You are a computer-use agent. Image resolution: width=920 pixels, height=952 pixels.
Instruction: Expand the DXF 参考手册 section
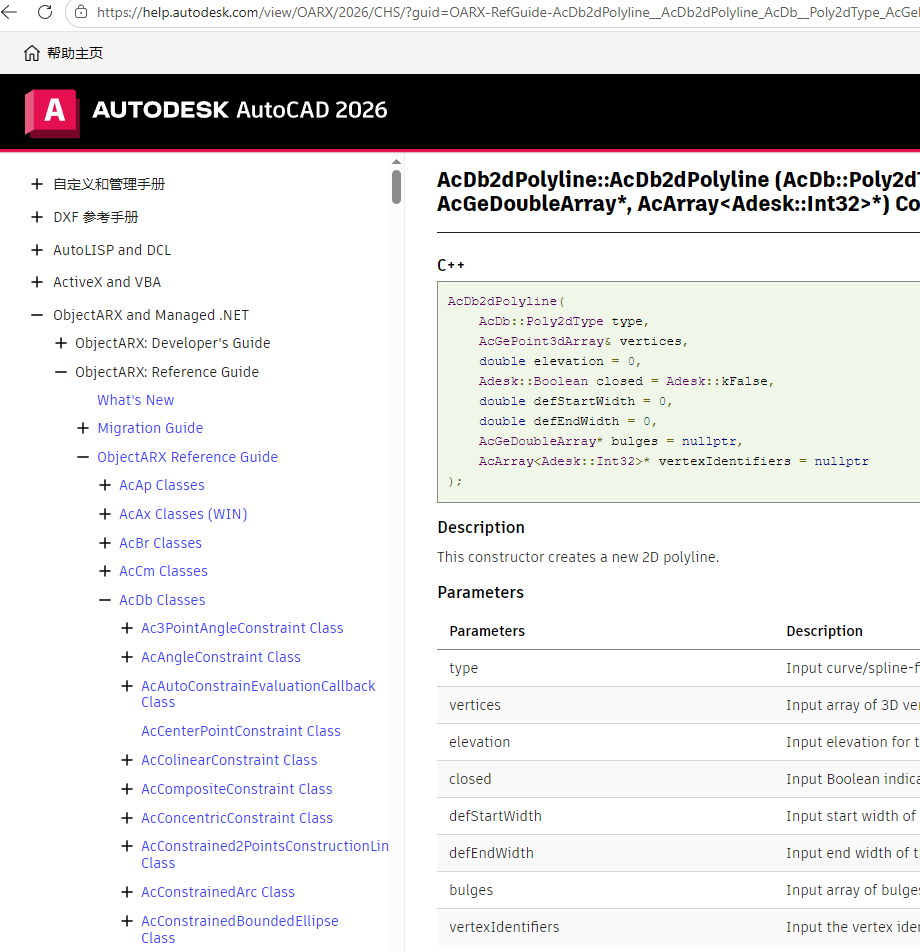pyautogui.click(x=37, y=217)
